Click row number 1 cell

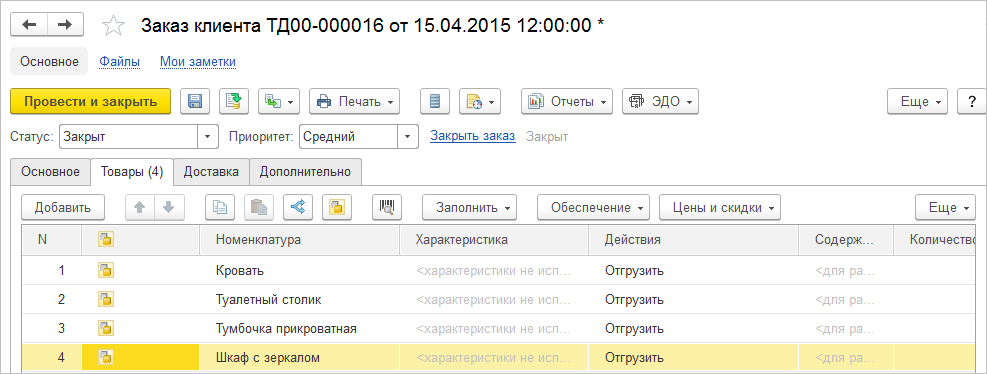(52, 271)
